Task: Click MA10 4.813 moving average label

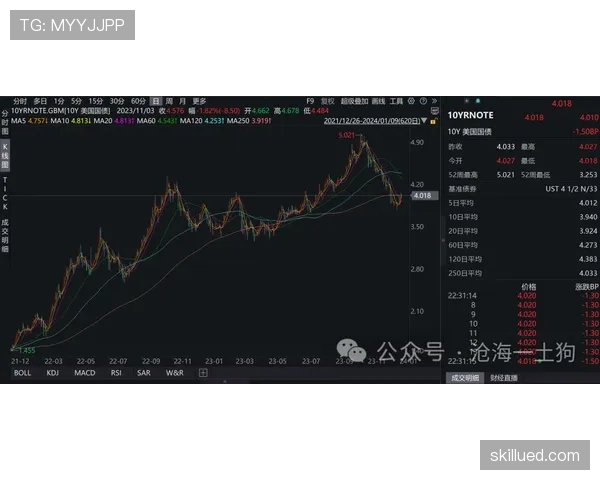Action: (x=70, y=121)
